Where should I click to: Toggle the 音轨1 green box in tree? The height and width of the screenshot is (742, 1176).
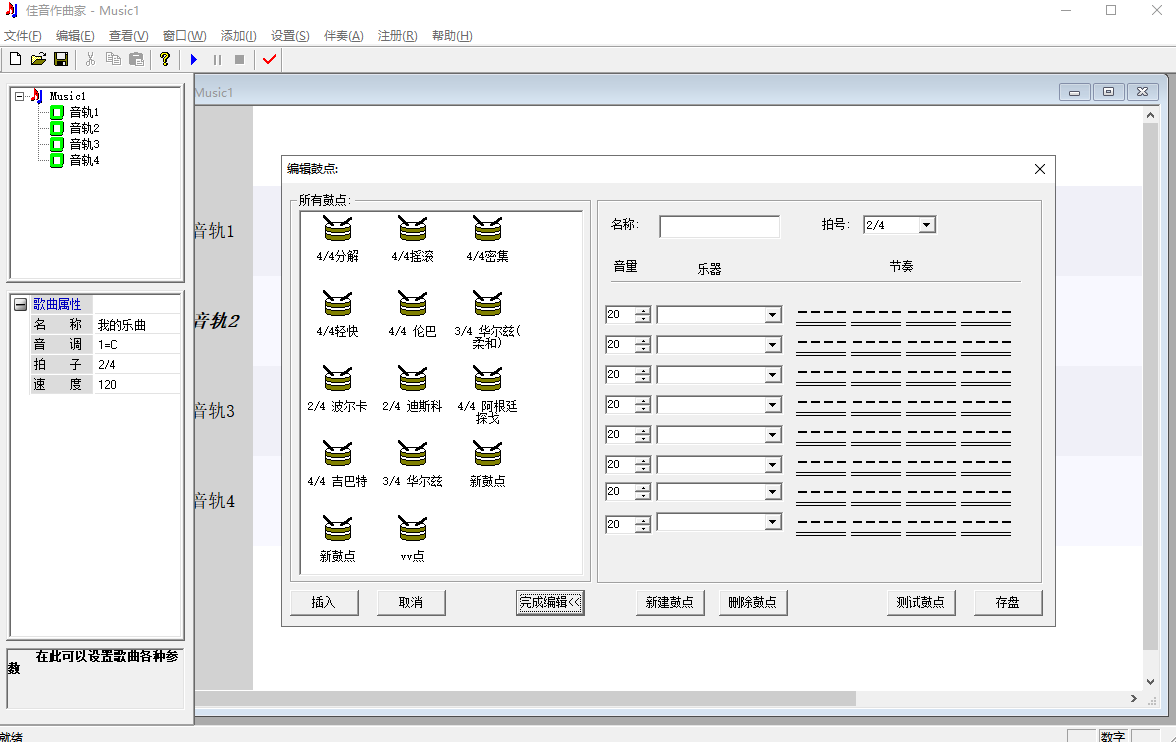(x=57, y=113)
